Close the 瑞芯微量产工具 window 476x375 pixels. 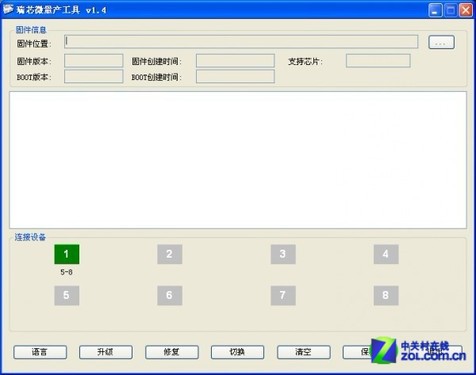point(466,10)
